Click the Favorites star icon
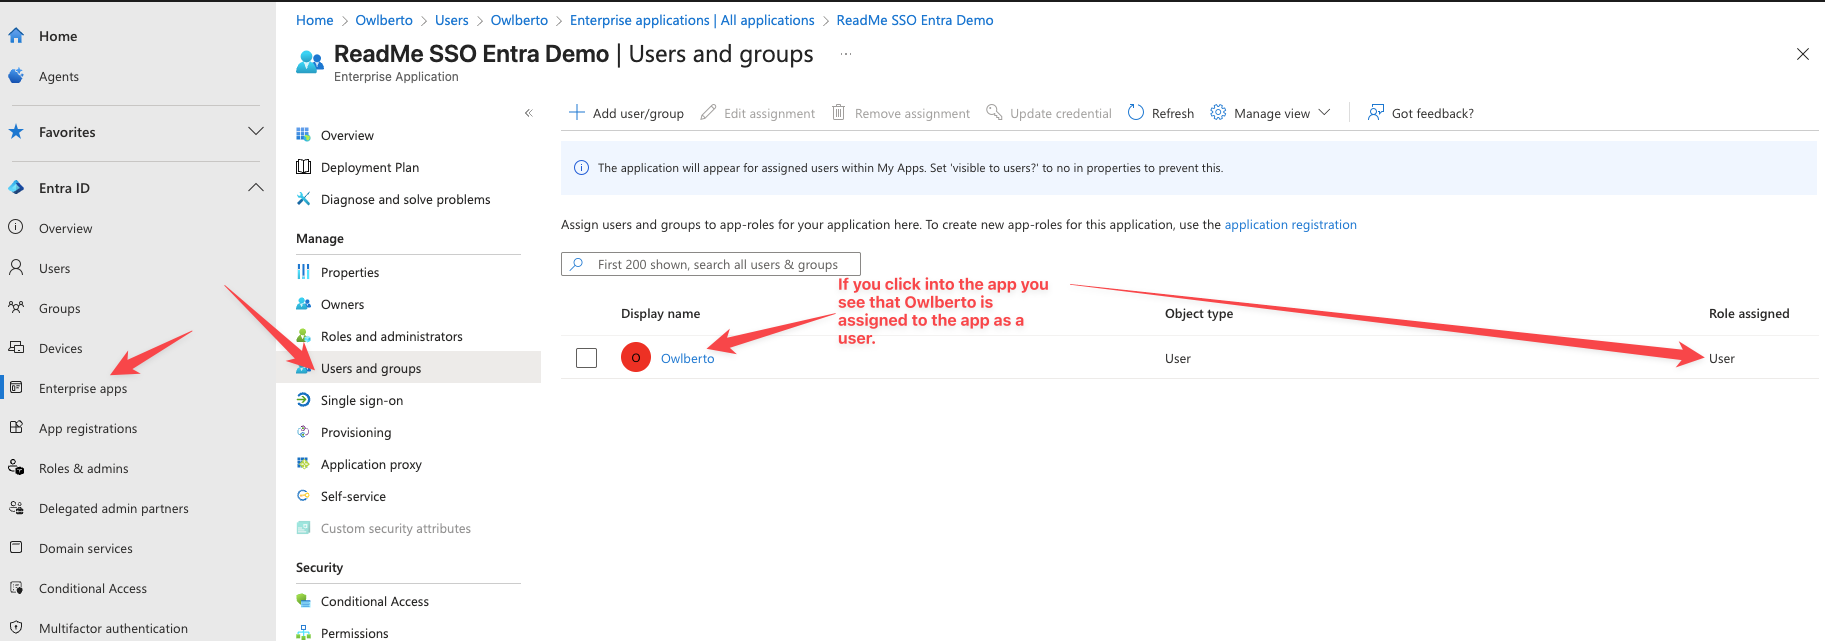This screenshot has width=1825, height=641. (x=16, y=132)
